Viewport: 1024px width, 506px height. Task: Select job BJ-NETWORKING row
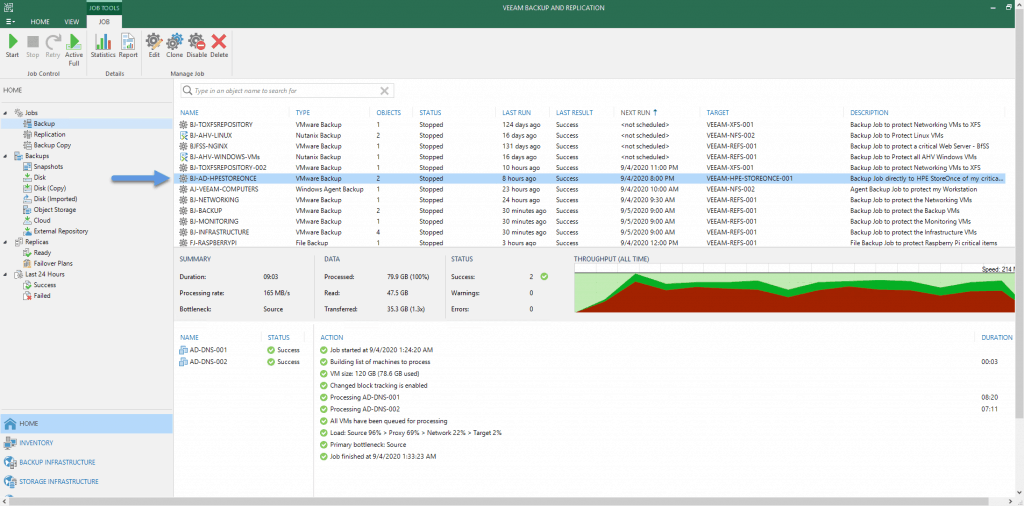pos(590,200)
